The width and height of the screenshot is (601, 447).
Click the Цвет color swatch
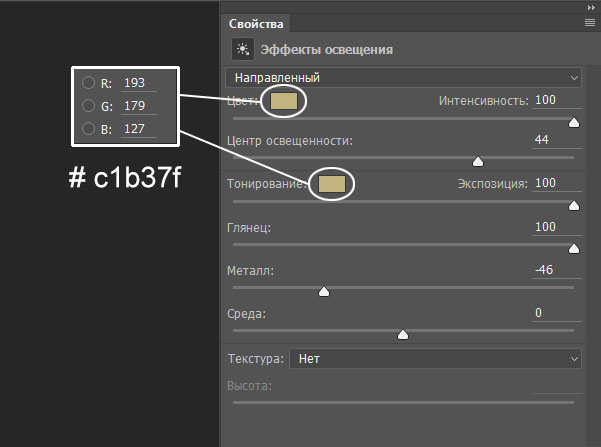284,100
